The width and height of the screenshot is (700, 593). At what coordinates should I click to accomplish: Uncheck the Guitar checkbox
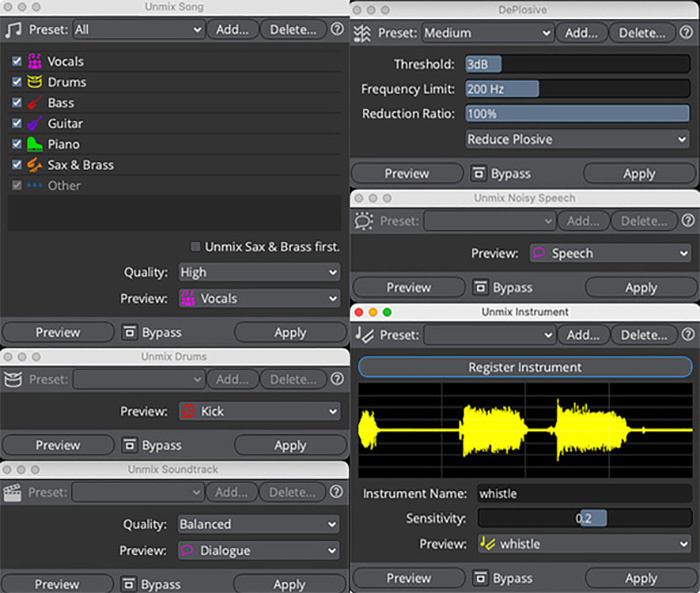click(x=17, y=123)
